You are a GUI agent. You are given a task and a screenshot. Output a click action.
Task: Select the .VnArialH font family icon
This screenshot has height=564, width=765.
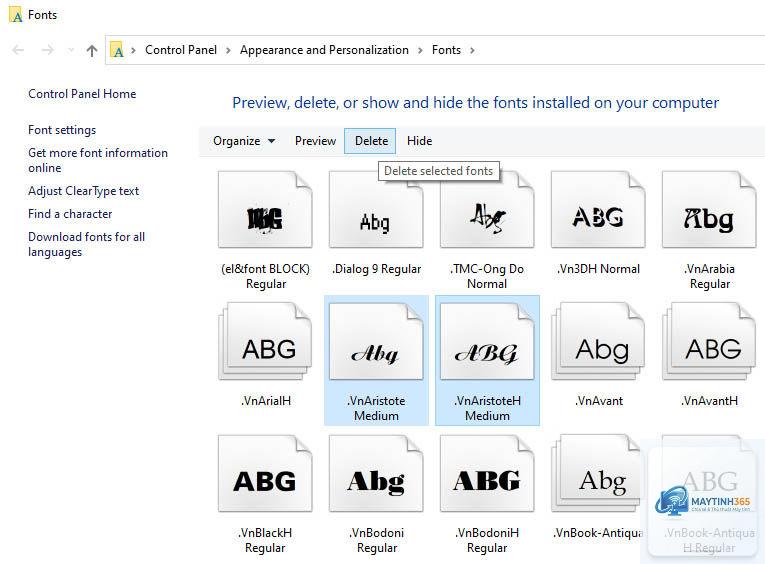click(265, 342)
